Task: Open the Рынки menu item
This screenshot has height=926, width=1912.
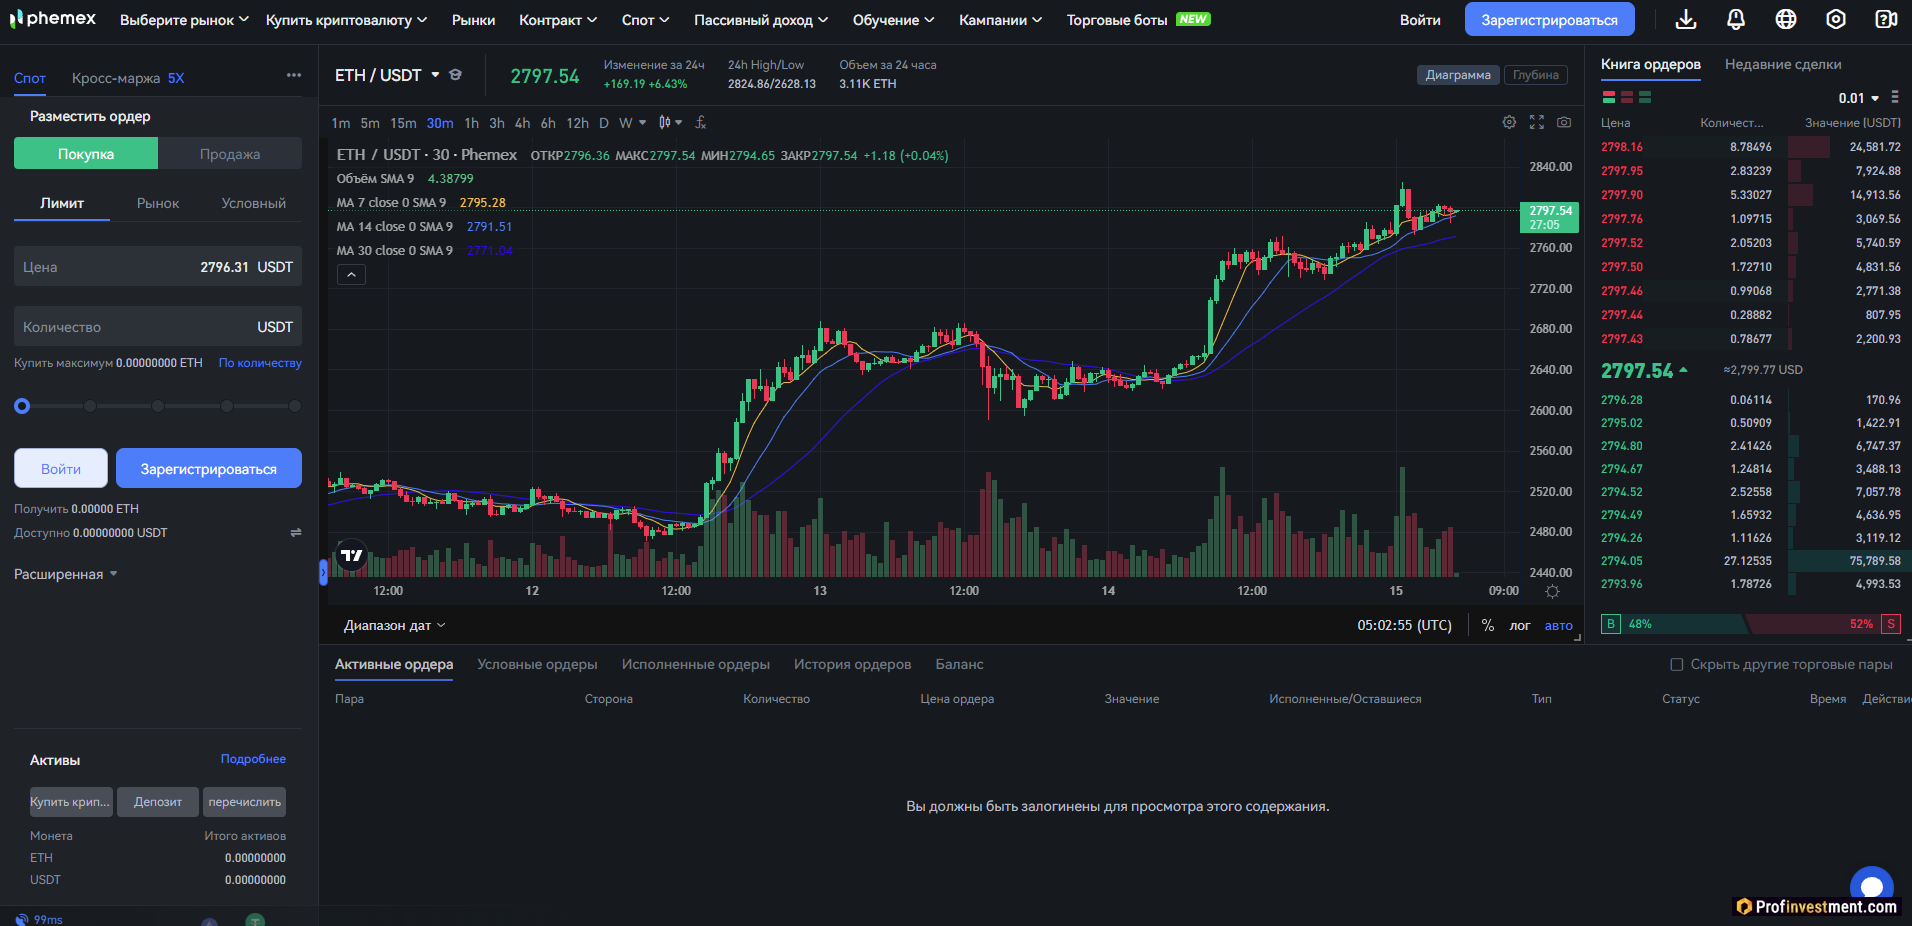Action: click(473, 20)
